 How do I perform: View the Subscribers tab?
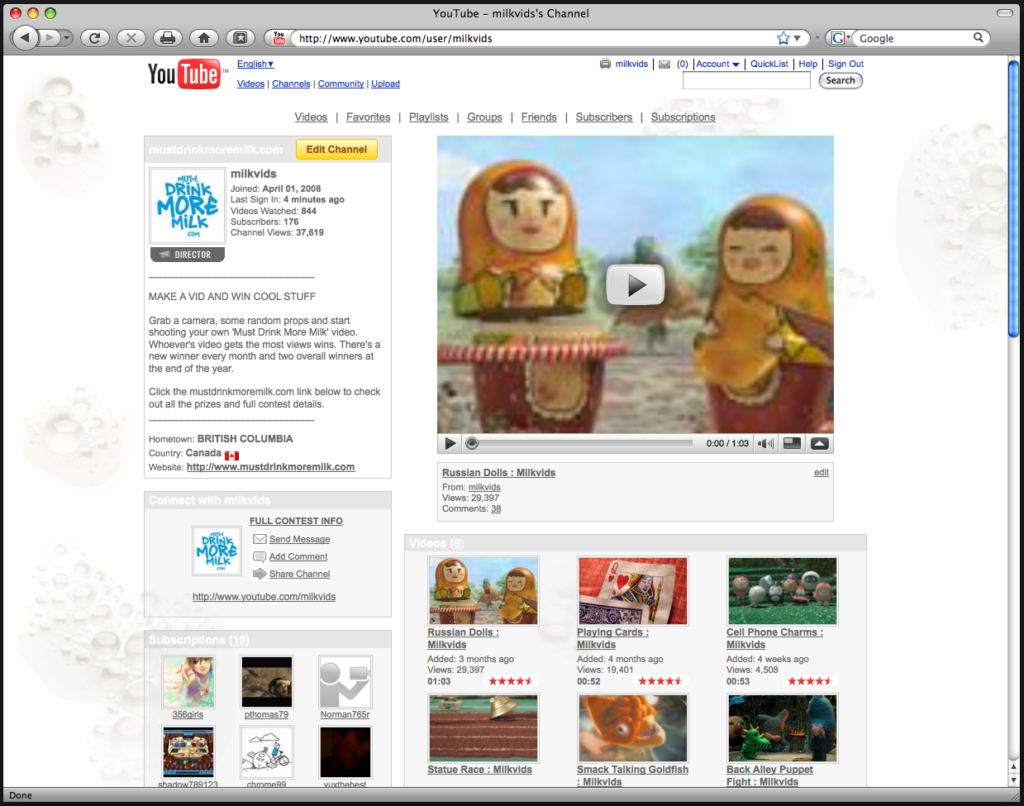click(604, 117)
